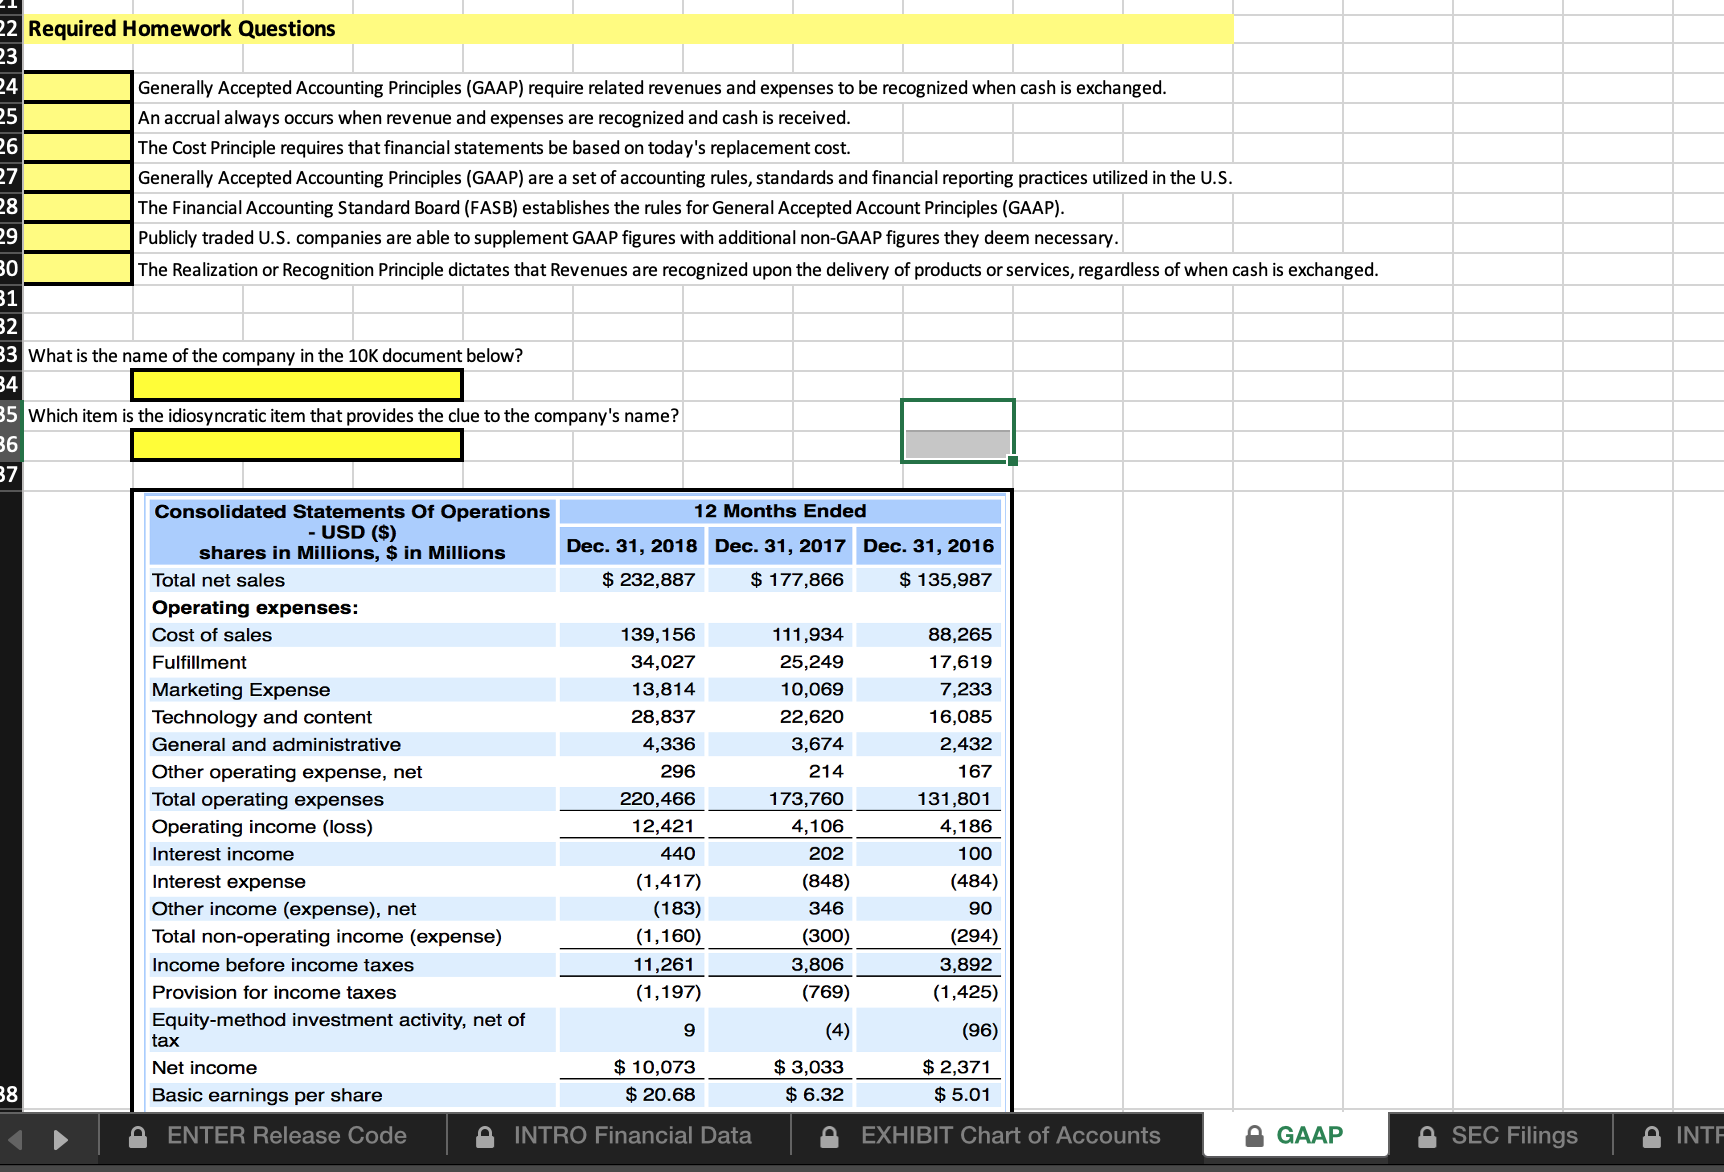
Task: Click '12 Months Ended' header
Action: [780, 511]
